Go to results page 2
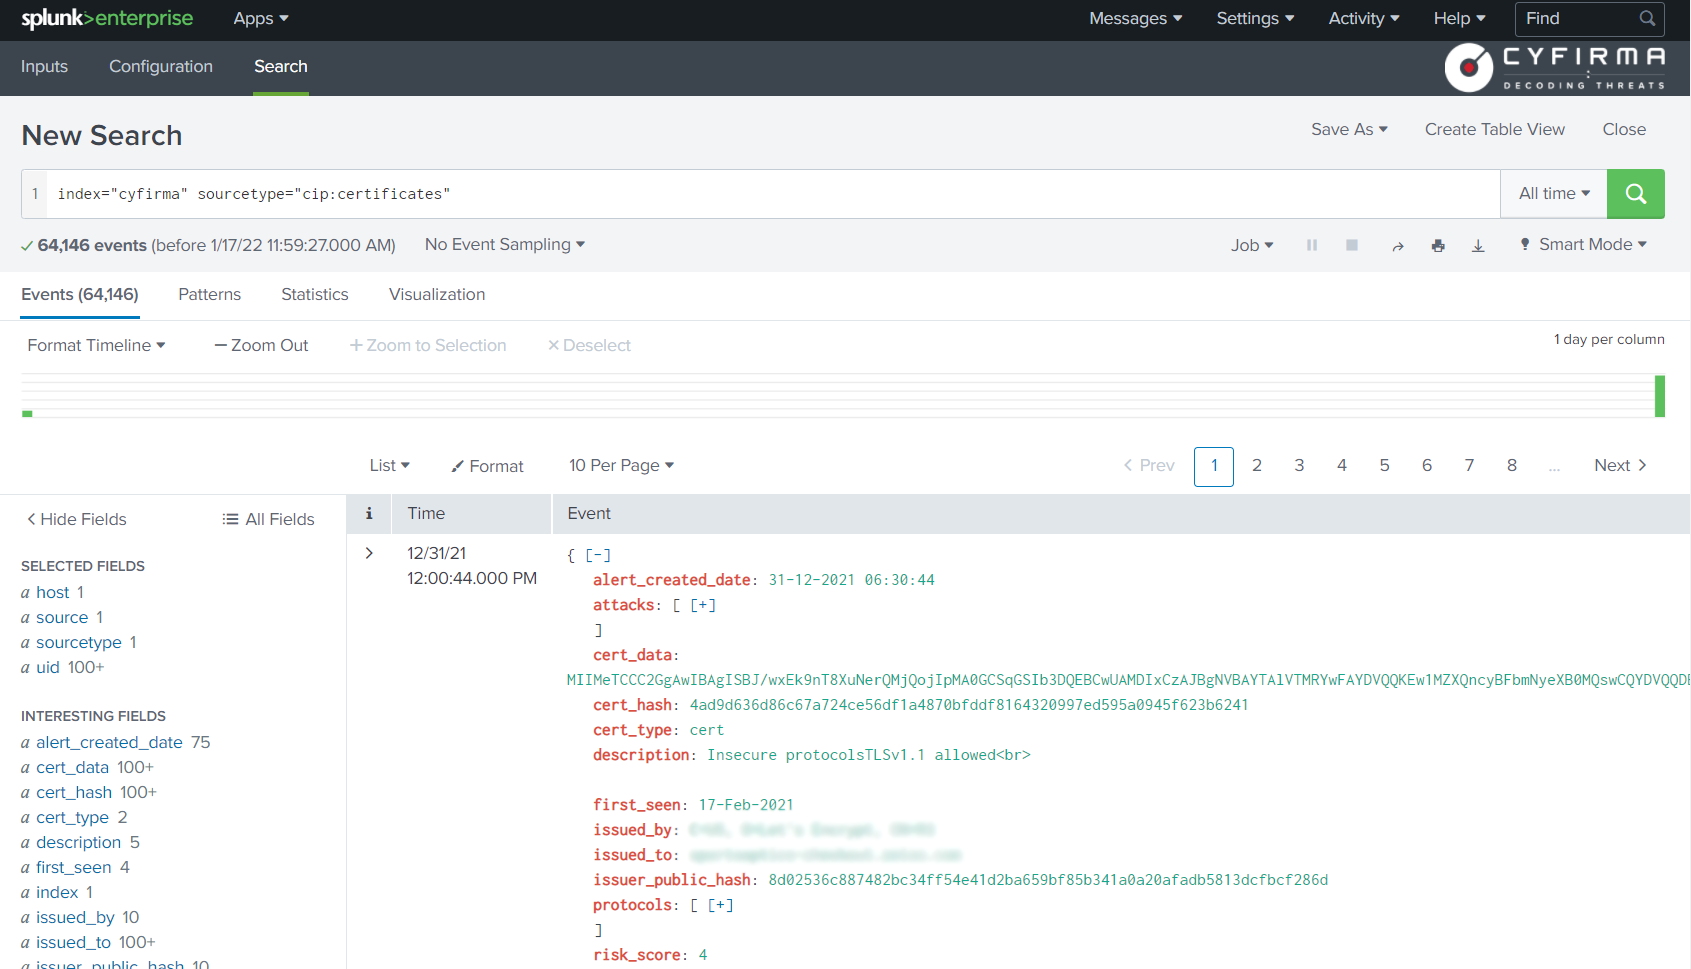This screenshot has width=1691, height=969. [1257, 465]
